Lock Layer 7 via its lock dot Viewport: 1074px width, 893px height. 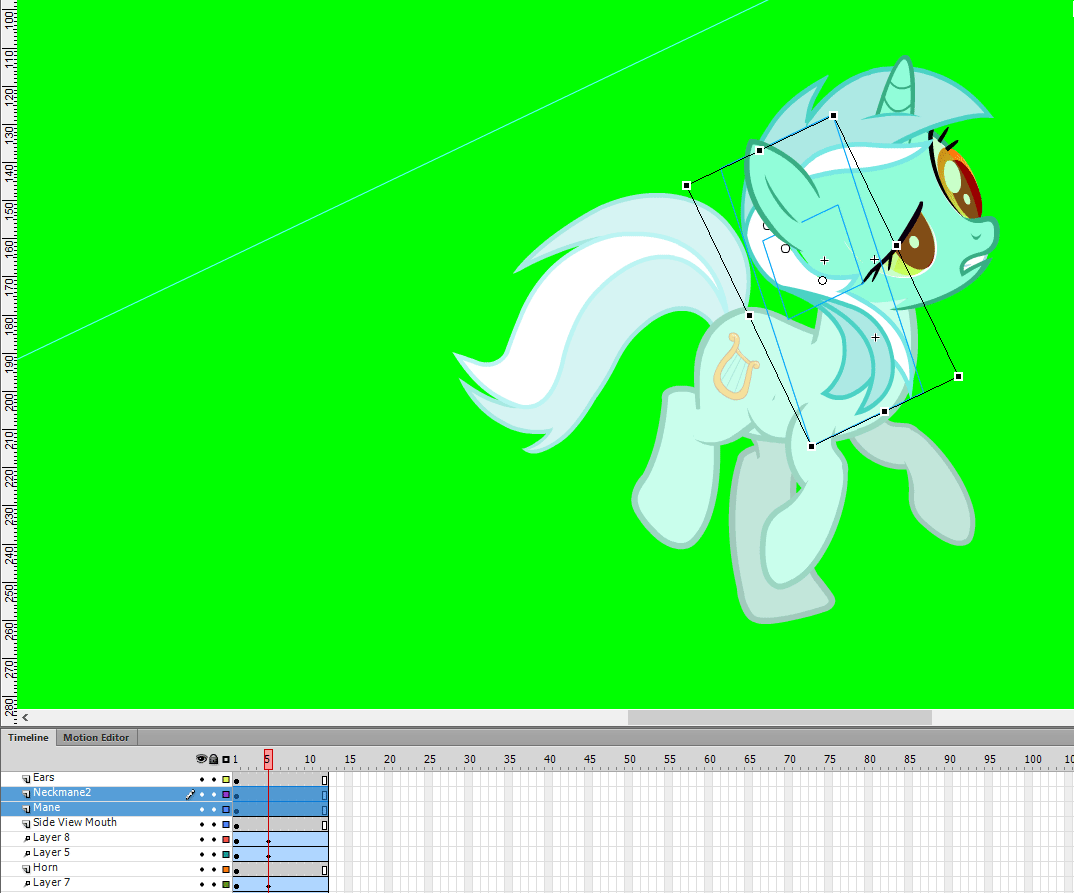click(x=214, y=885)
